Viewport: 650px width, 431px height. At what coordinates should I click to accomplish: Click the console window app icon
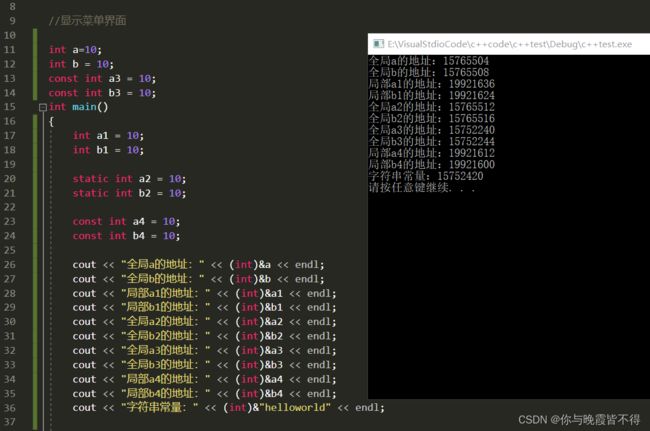(x=378, y=44)
